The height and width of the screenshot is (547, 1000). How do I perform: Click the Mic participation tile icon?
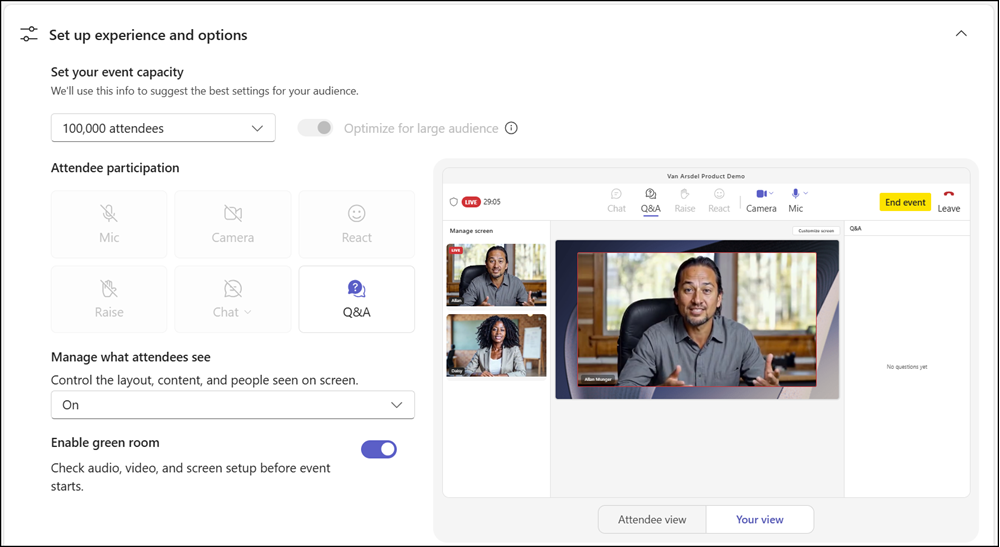point(109,213)
